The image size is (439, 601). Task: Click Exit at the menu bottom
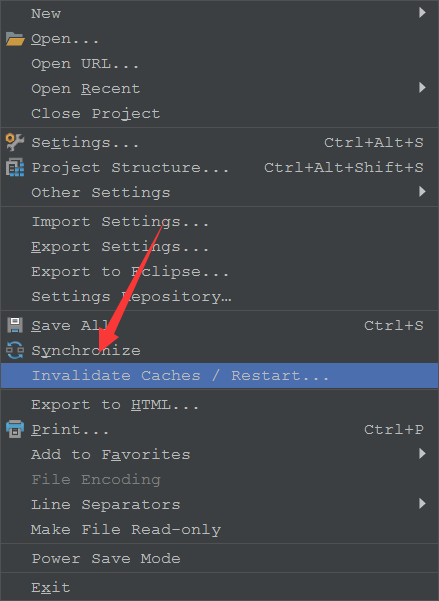click(x=219, y=587)
